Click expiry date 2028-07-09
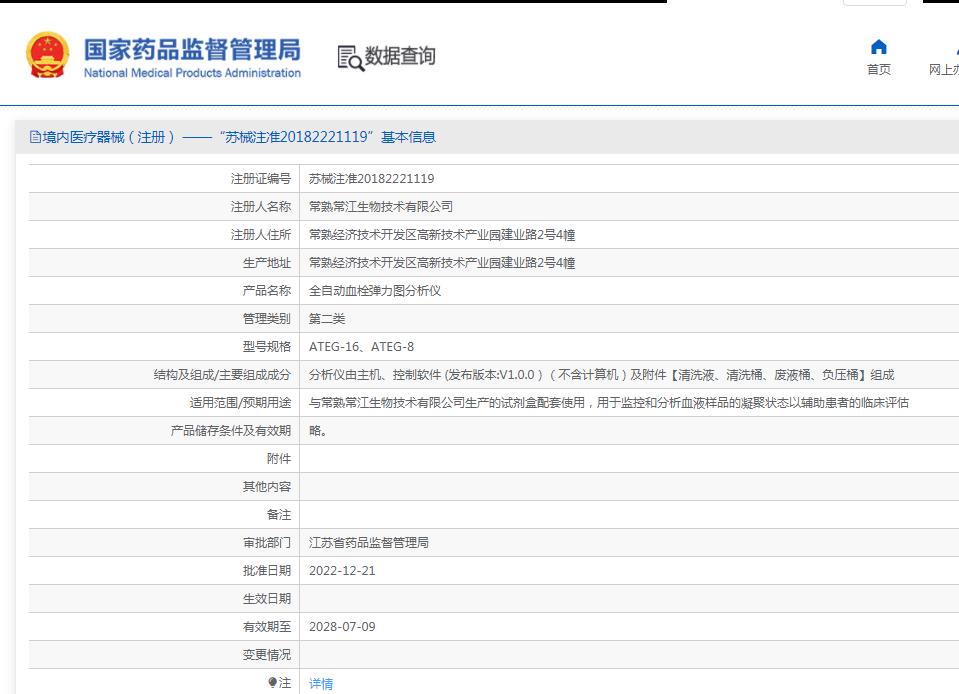 point(342,627)
